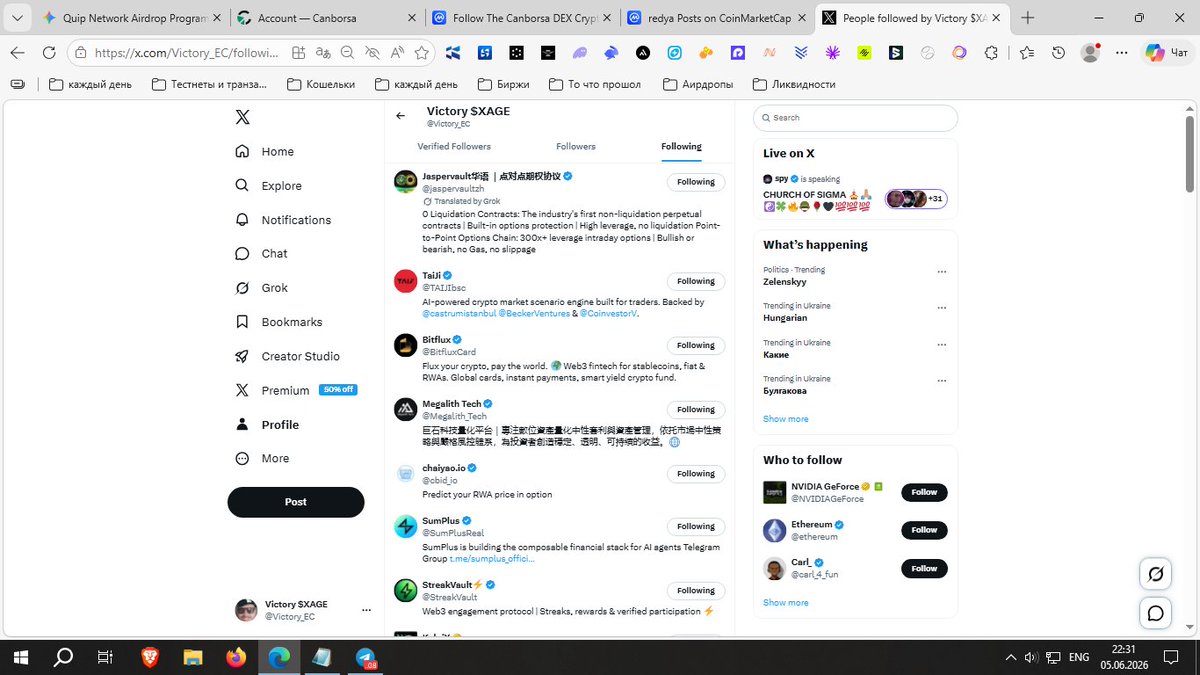The width and height of the screenshot is (1200, 675).
Task: Open Brave browser from taskbar
Action: 149,657
